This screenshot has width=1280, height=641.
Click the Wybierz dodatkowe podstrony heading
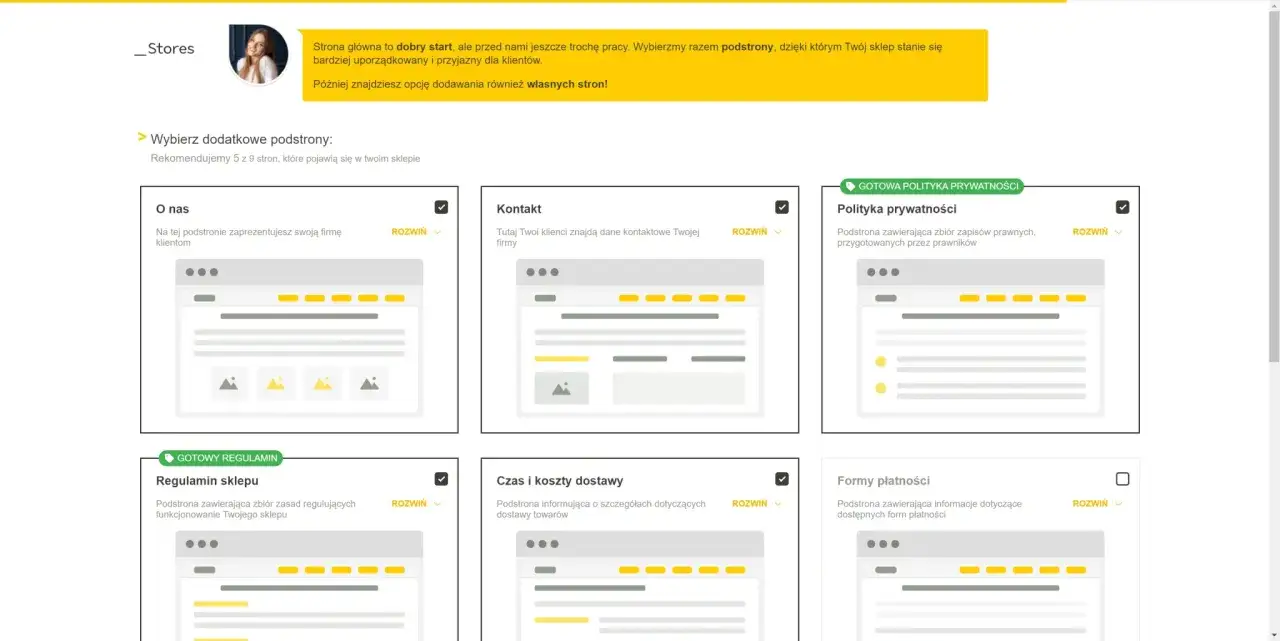point(241,139)
